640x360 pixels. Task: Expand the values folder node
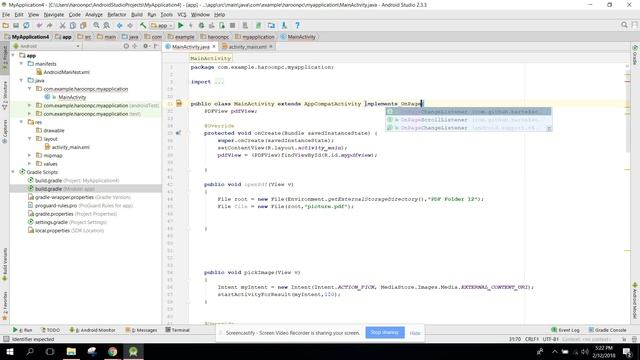(29, 164)
